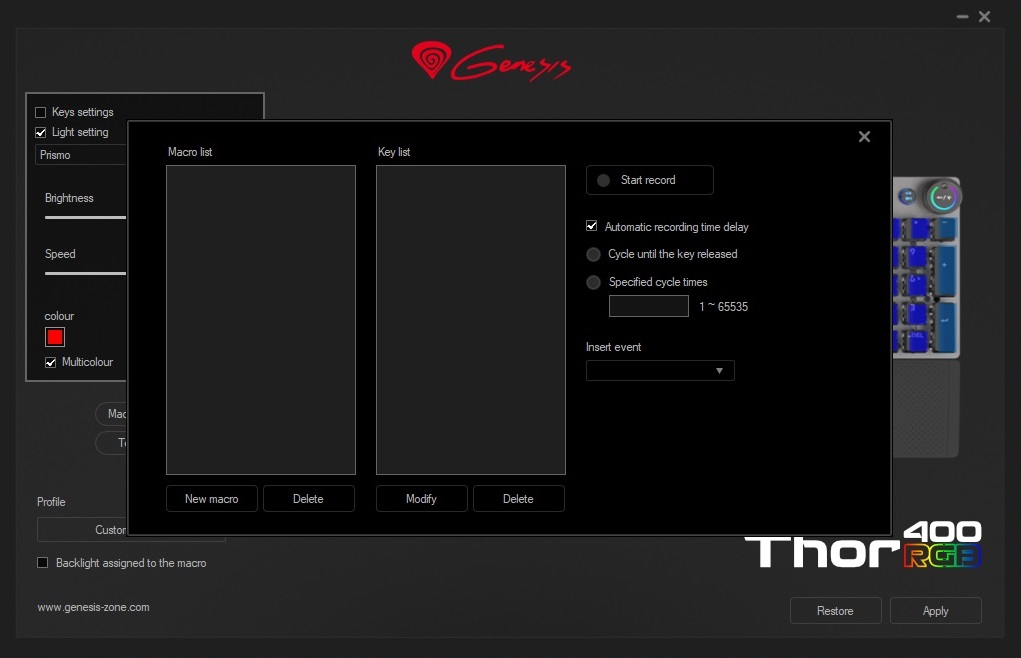This screenshot has width=1021, height=658.
Task: Select Cycle until the key released
Action: pyautogui.click(x=594, y=255)
